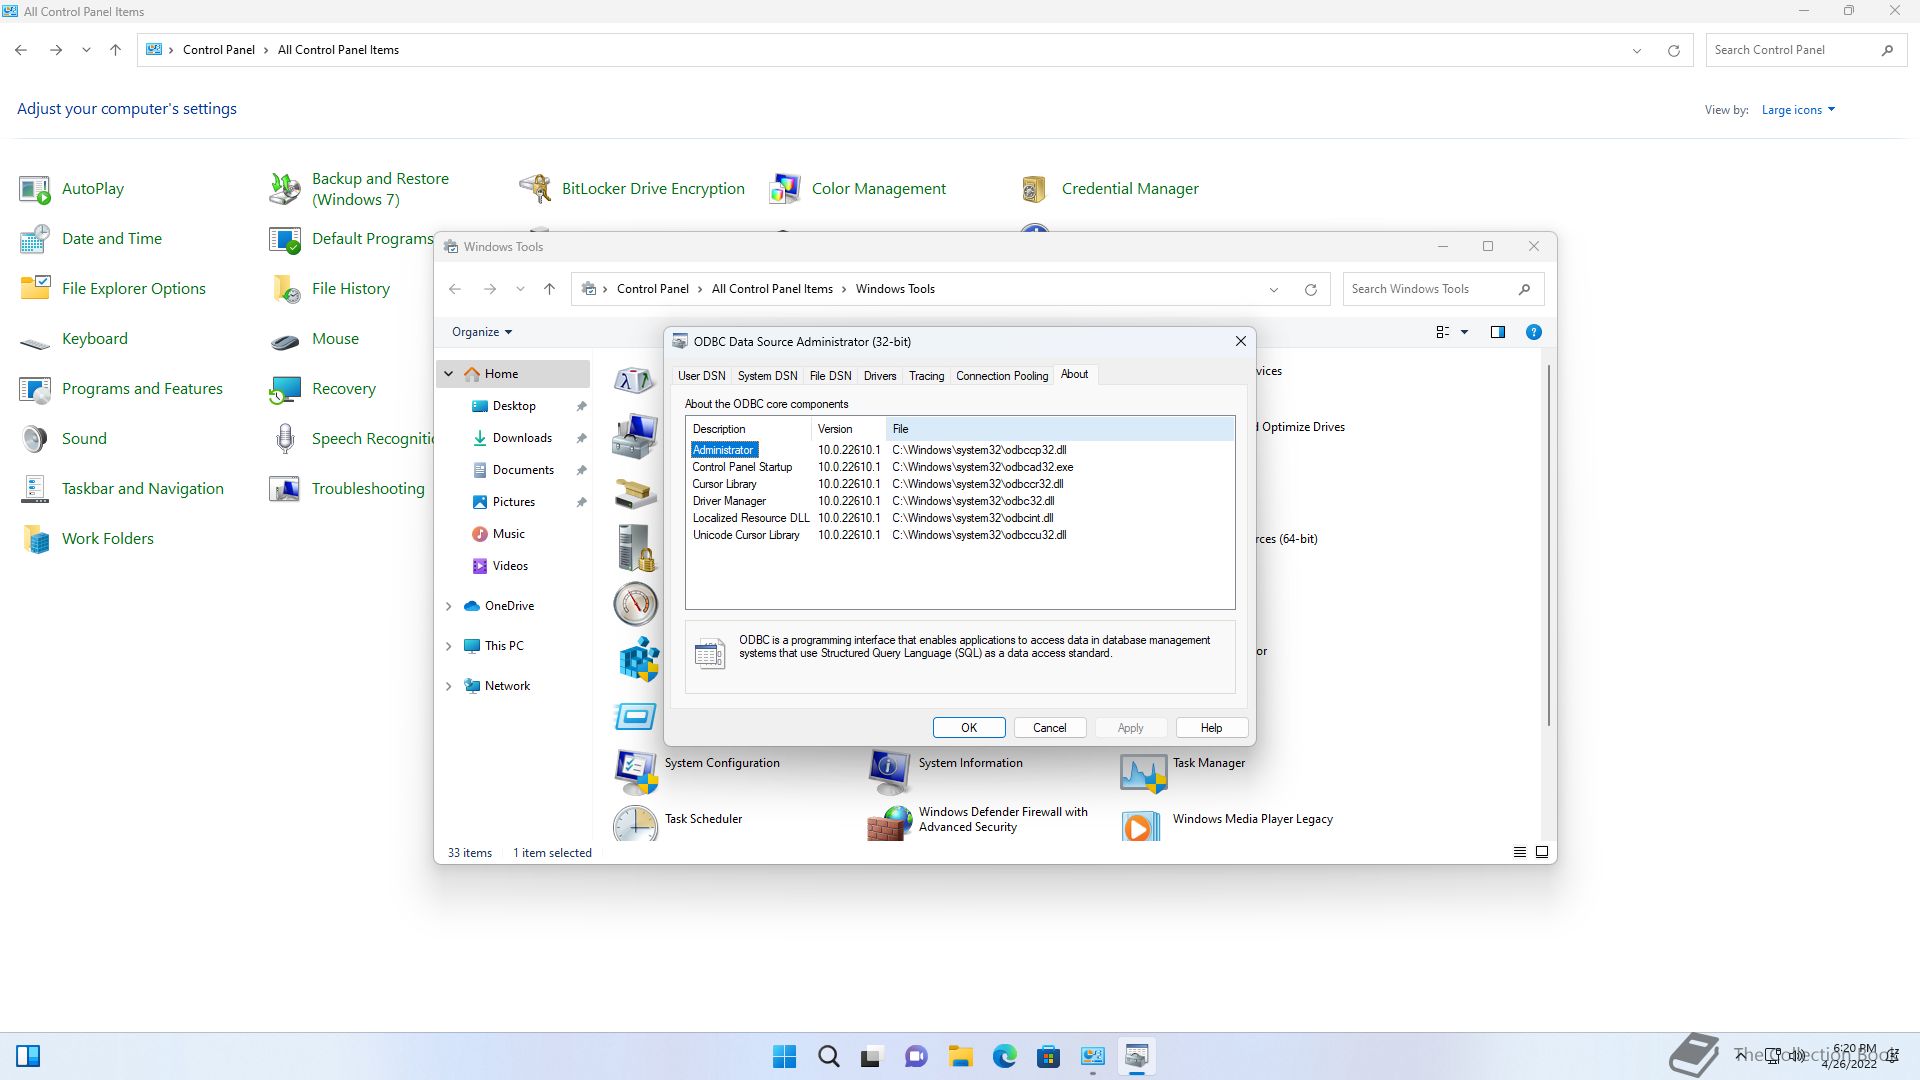Viewport: 1920px width, 1080px height.
Task: Open Microsoft Edge from the taskbar
Action: click(1004, 1056)
